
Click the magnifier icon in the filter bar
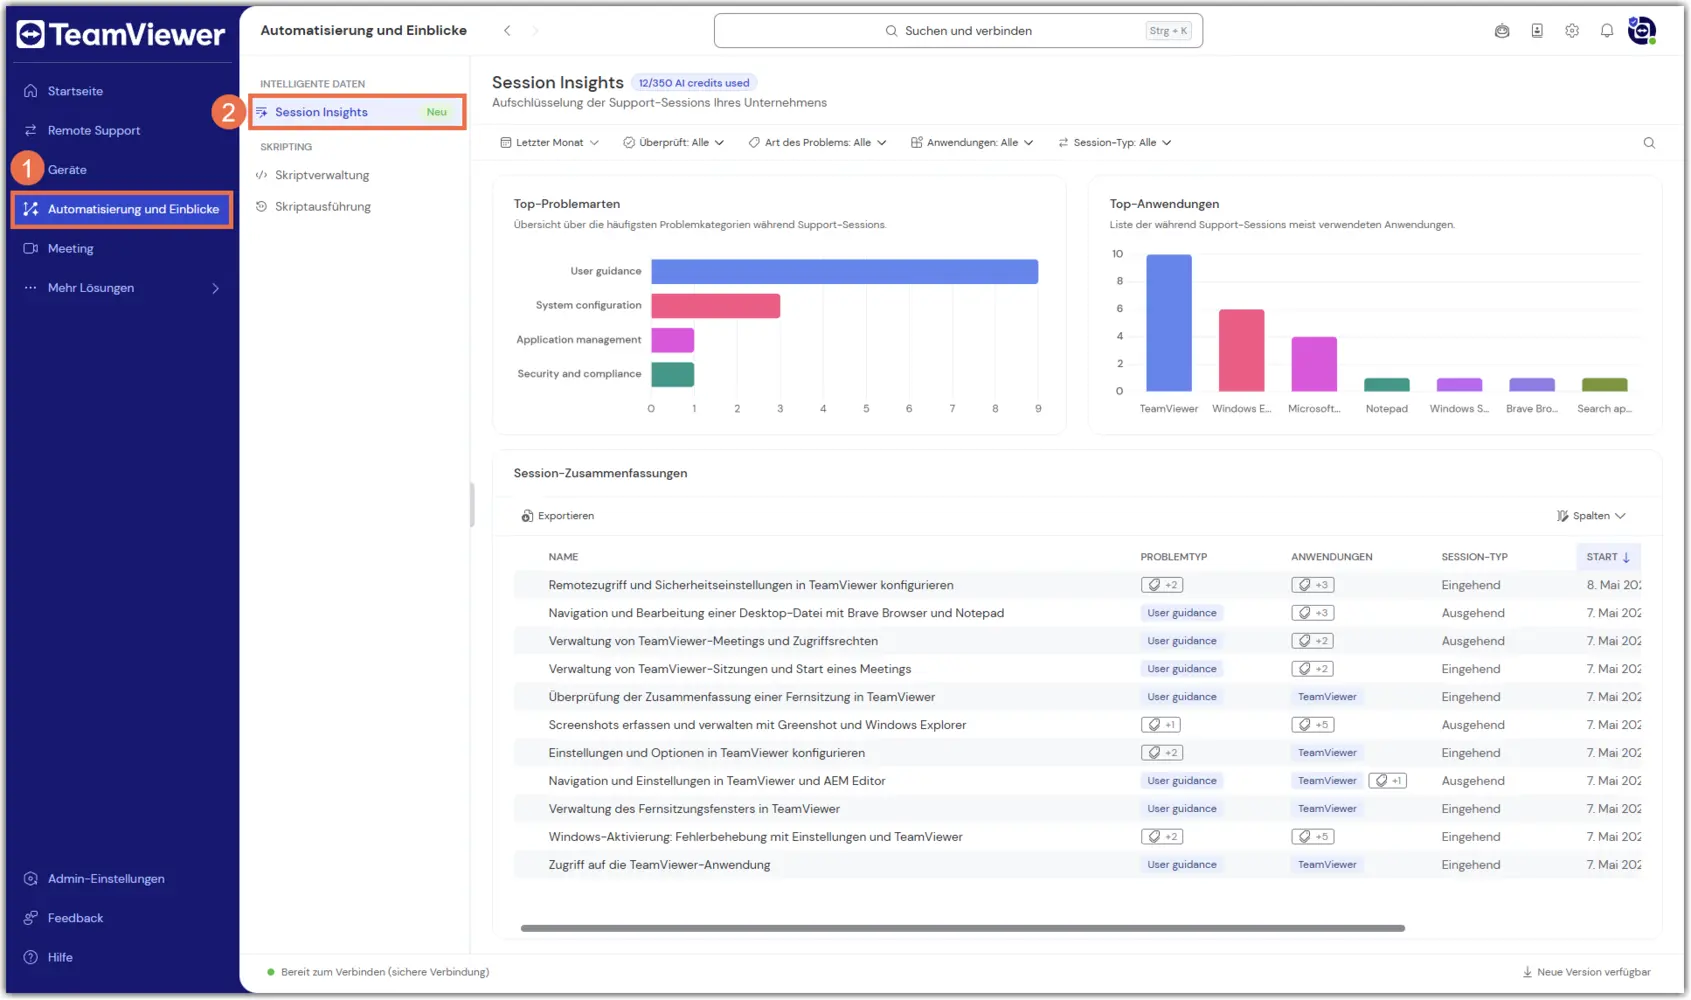click(1649, 143)
